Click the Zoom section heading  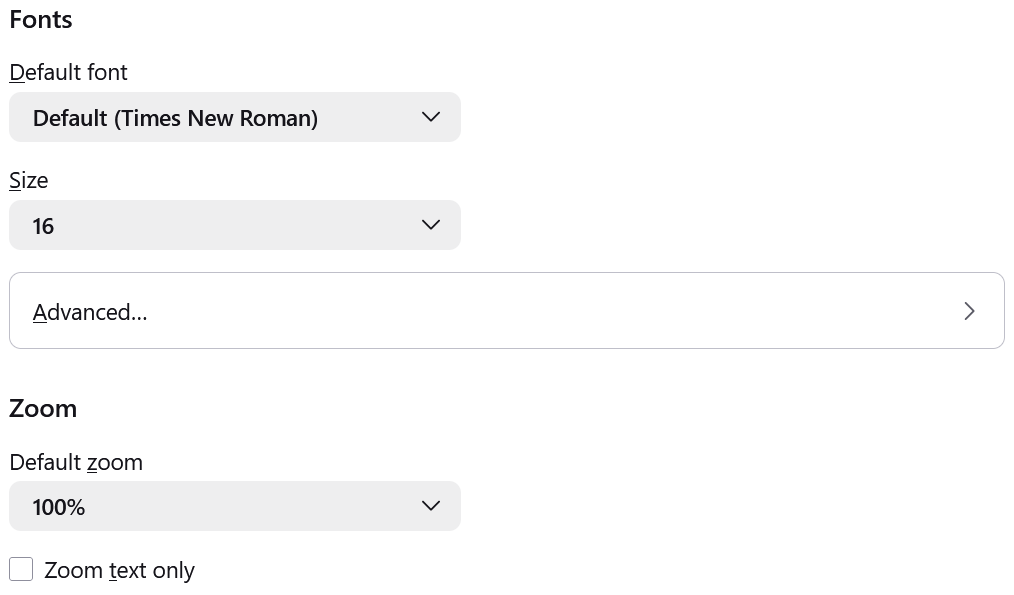[x=43, y=408]
